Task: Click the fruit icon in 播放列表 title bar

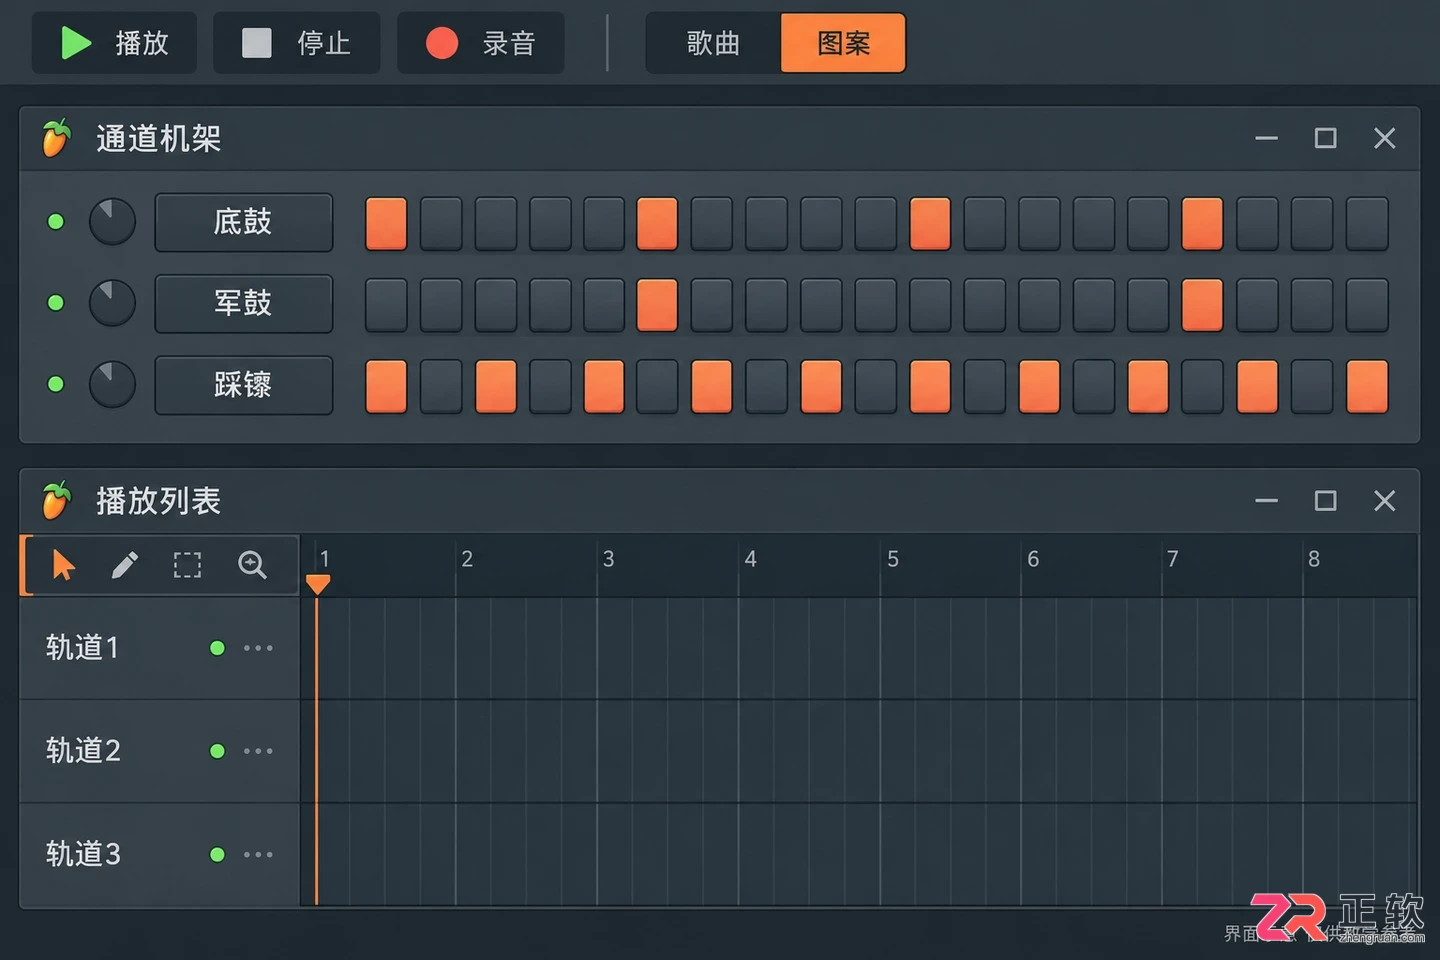Action: (57, 500)
